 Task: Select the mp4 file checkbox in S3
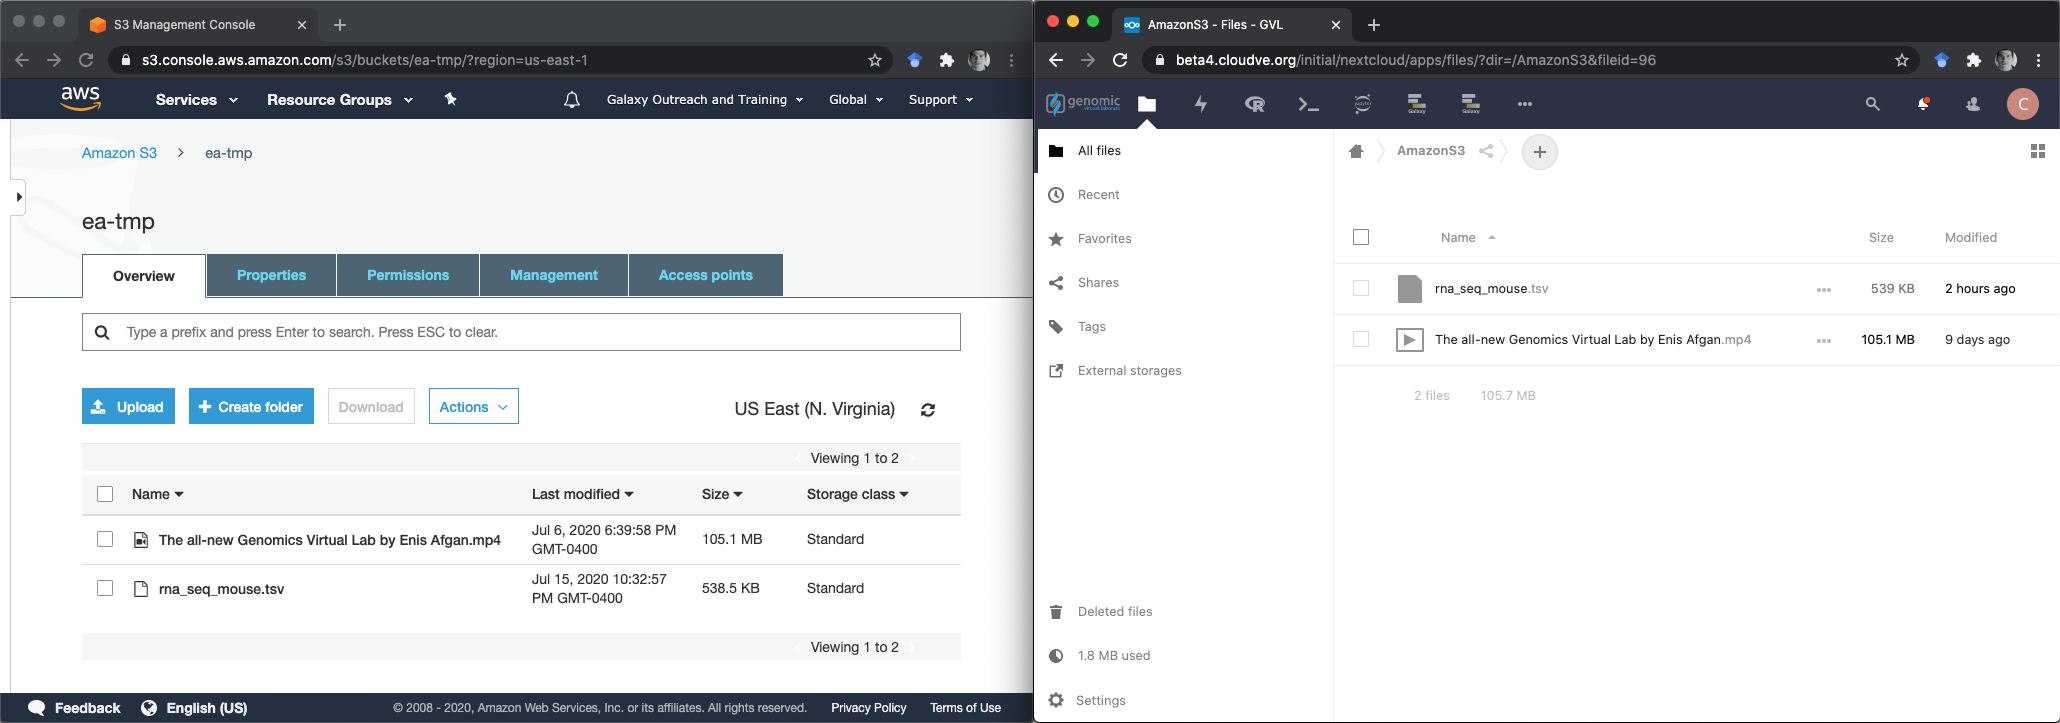(x=105, y=539)
